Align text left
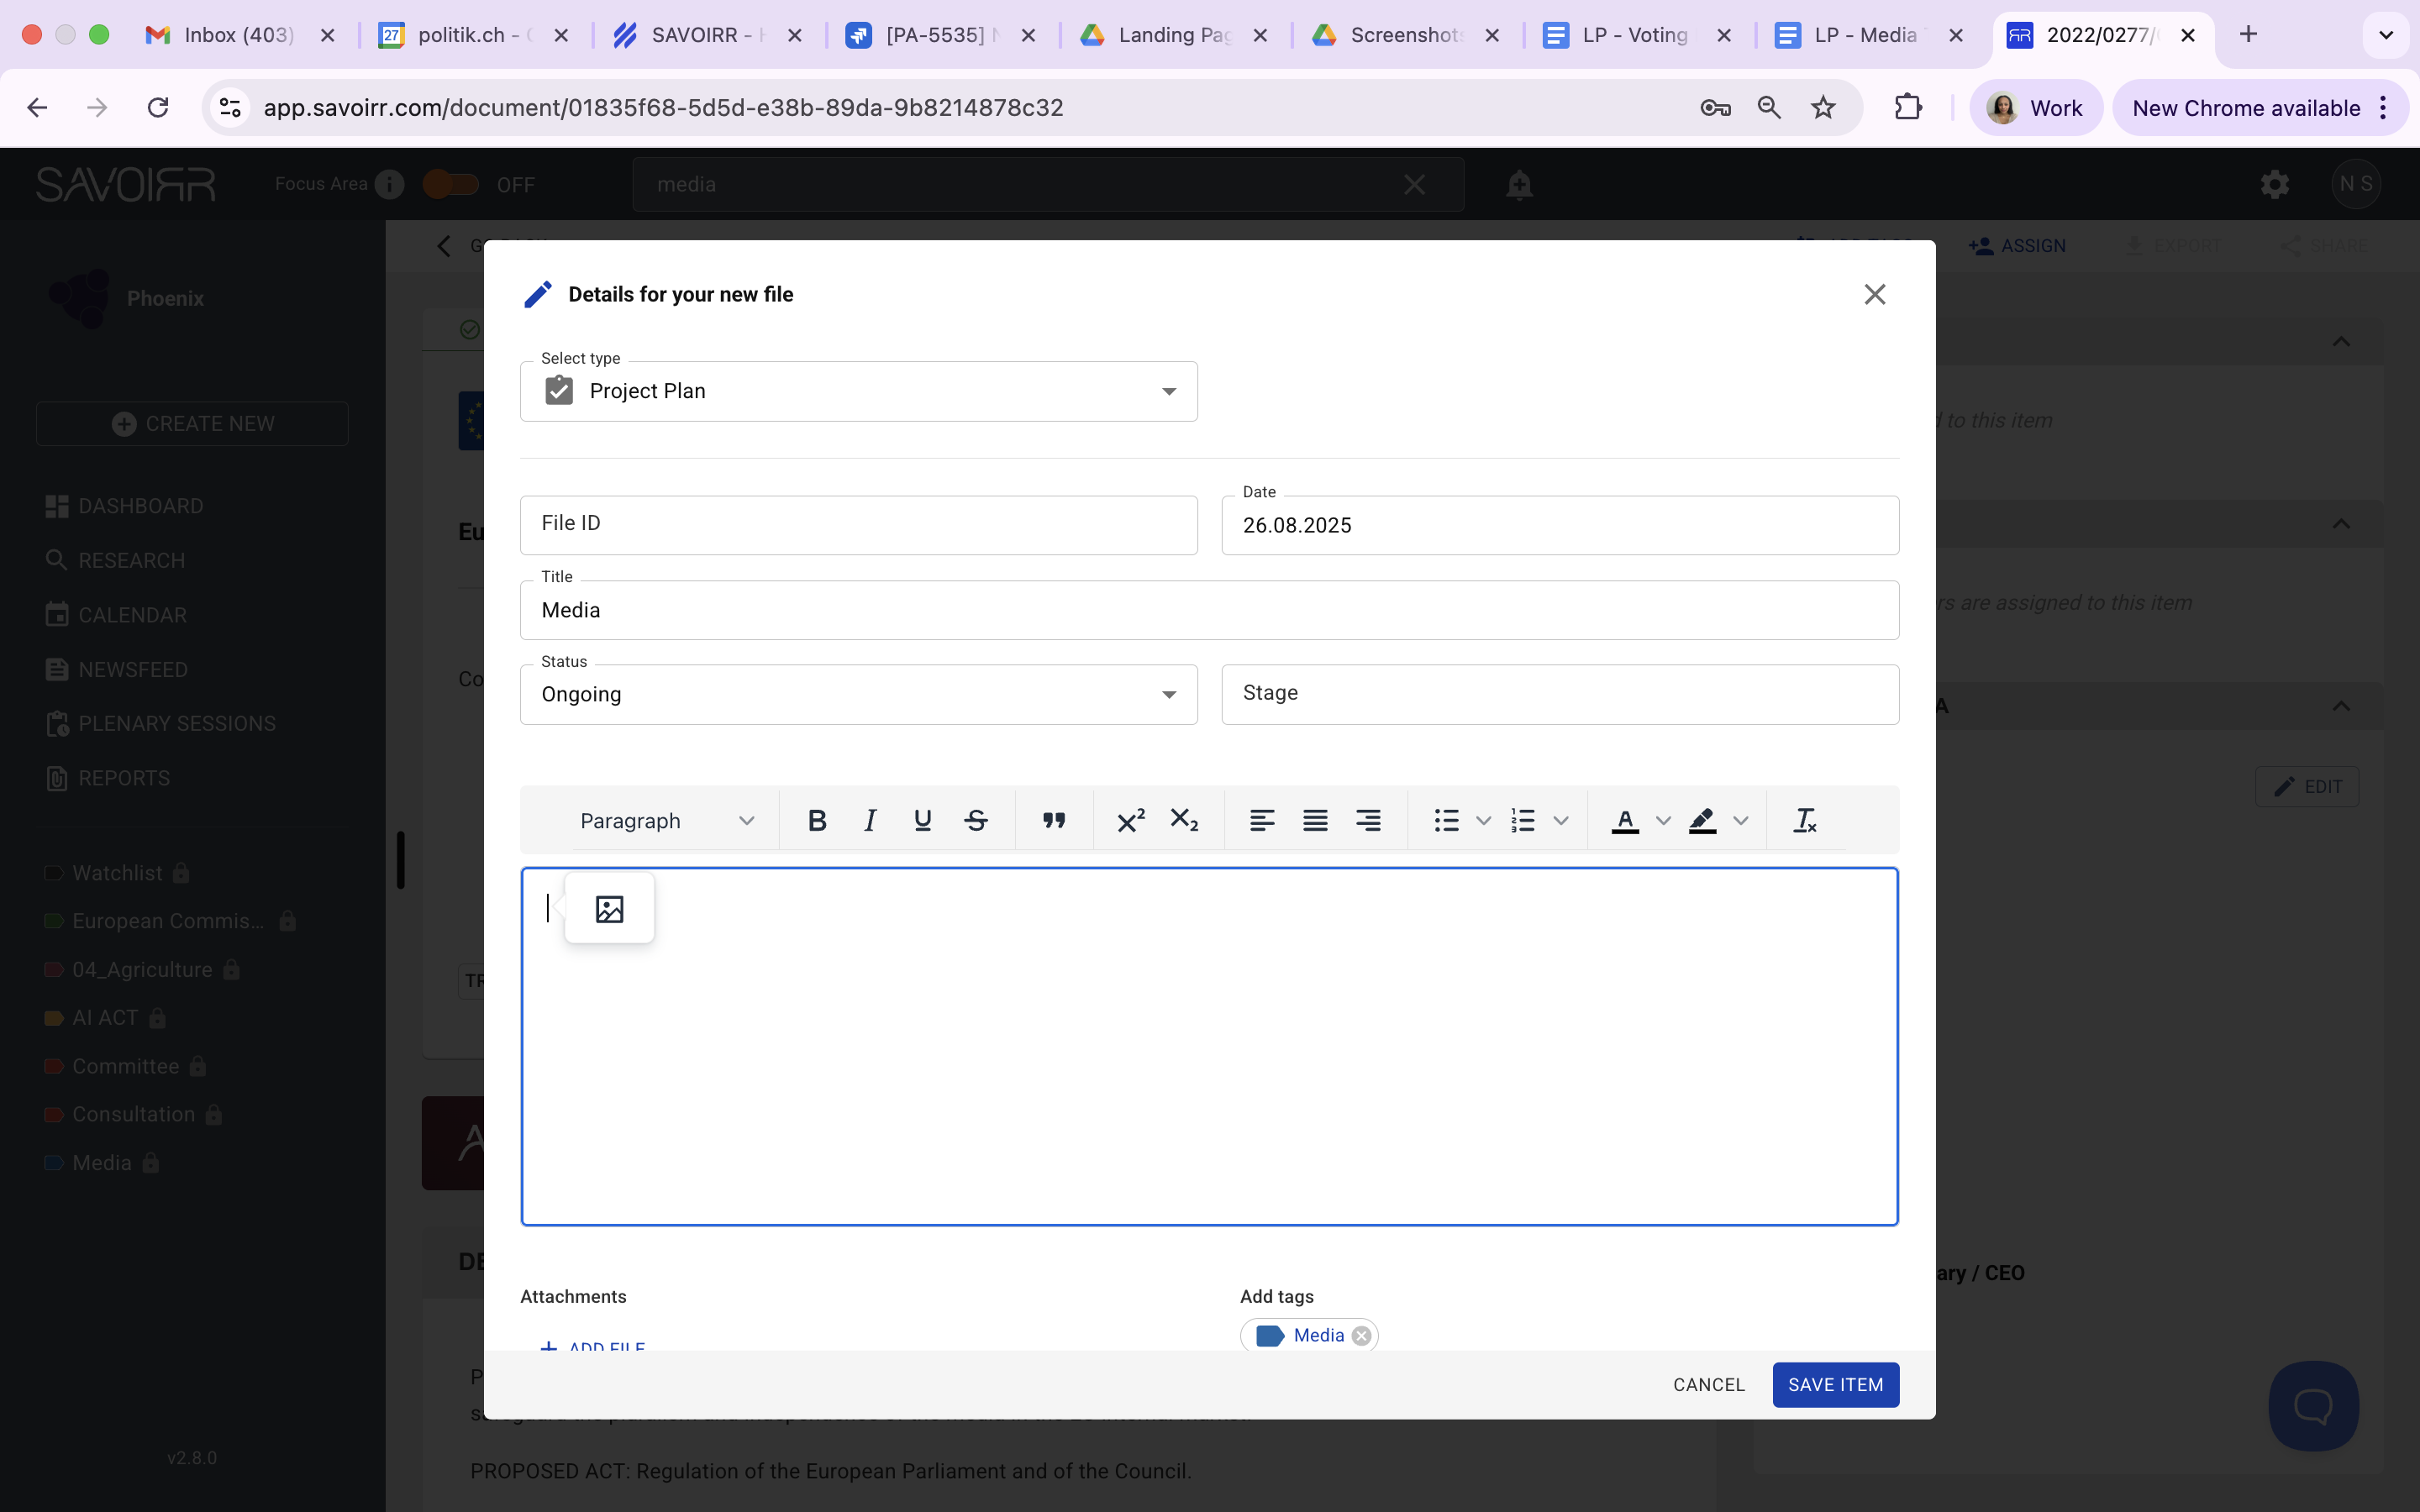 [x=1262, y=821]
